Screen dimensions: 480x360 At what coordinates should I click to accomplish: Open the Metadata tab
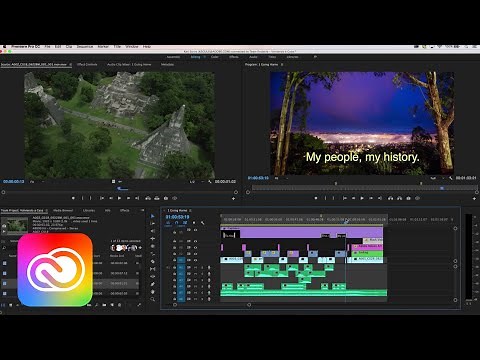pyautogui.click(x=167, y=64)
